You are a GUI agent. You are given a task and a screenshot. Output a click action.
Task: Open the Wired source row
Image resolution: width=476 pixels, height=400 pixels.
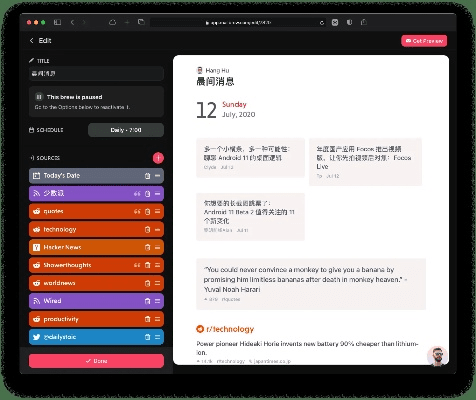coord(96,301)
